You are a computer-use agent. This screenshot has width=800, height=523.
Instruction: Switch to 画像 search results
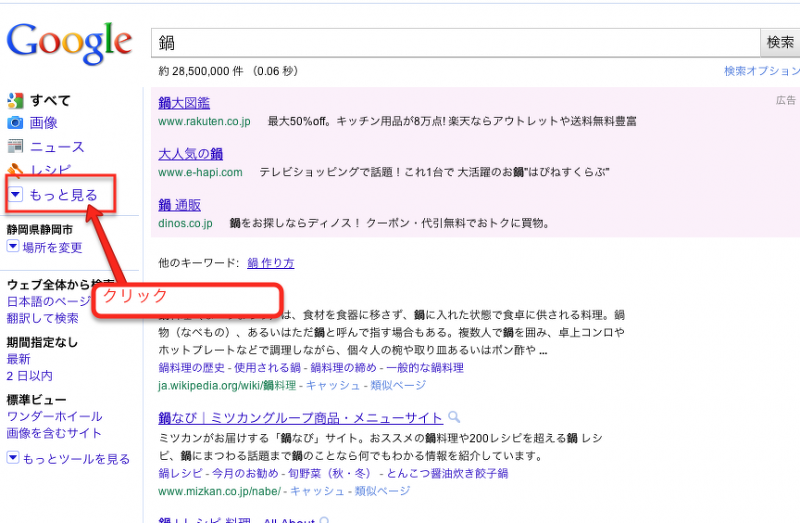tap(43, 122)
